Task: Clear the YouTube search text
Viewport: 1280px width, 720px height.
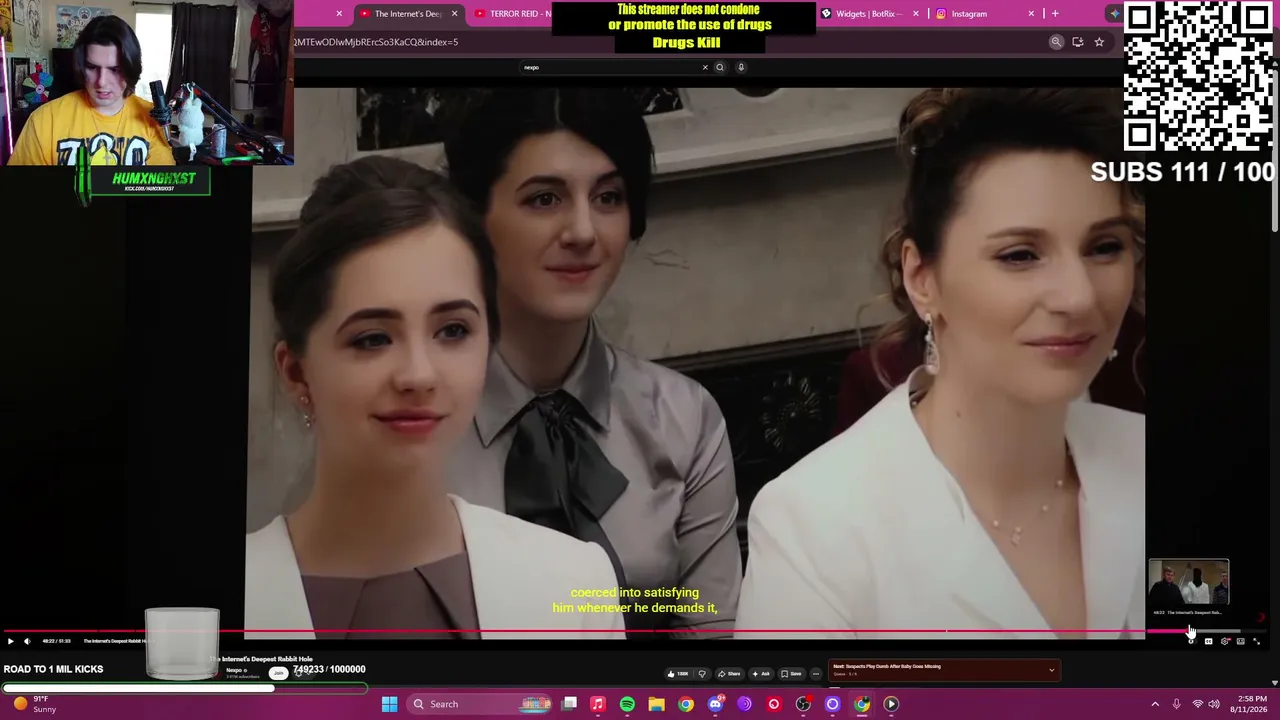Action: tap(705, 67)
